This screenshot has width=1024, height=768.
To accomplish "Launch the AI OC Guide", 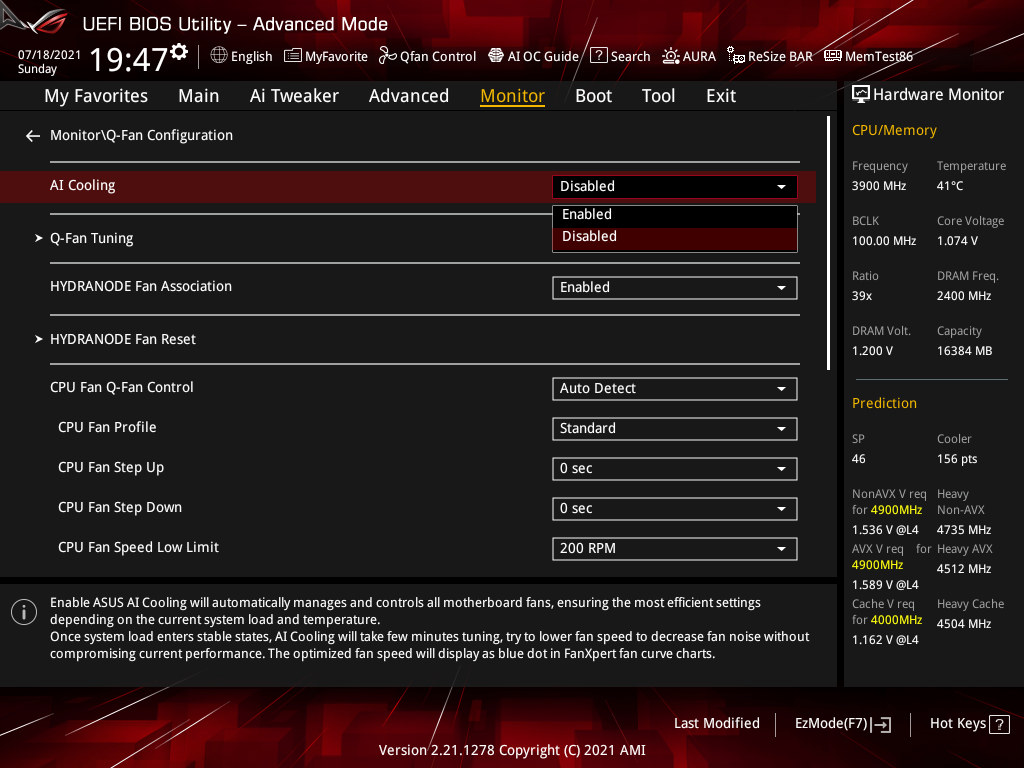I will pyautogui.click(x=533, y=56).
